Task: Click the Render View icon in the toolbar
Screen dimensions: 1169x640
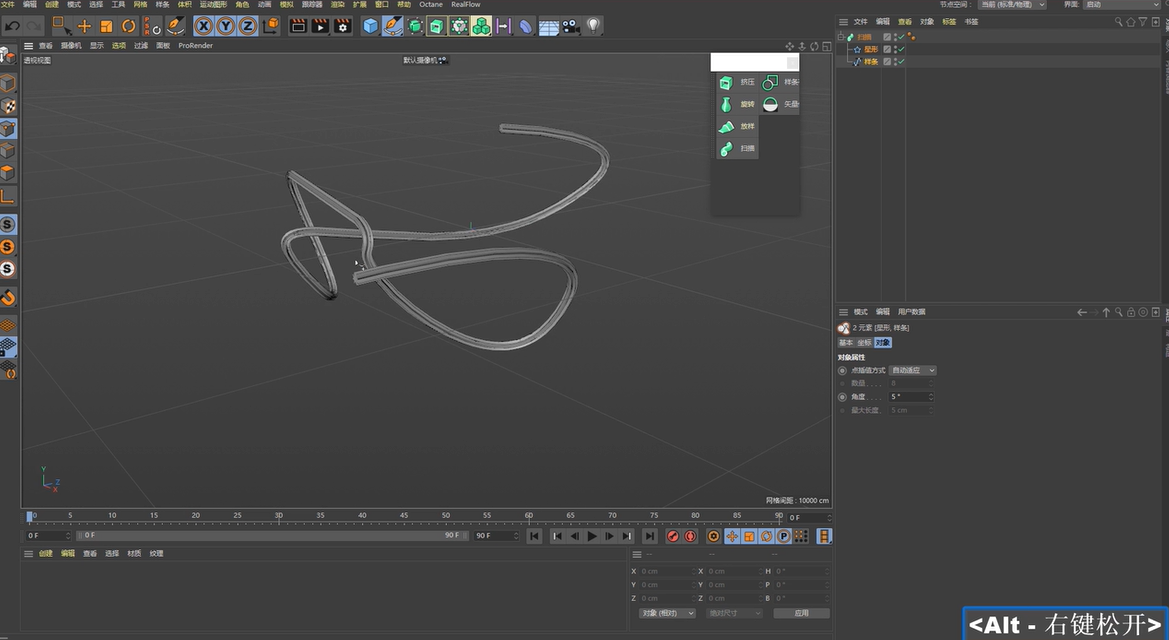Action: pos(298,25)
